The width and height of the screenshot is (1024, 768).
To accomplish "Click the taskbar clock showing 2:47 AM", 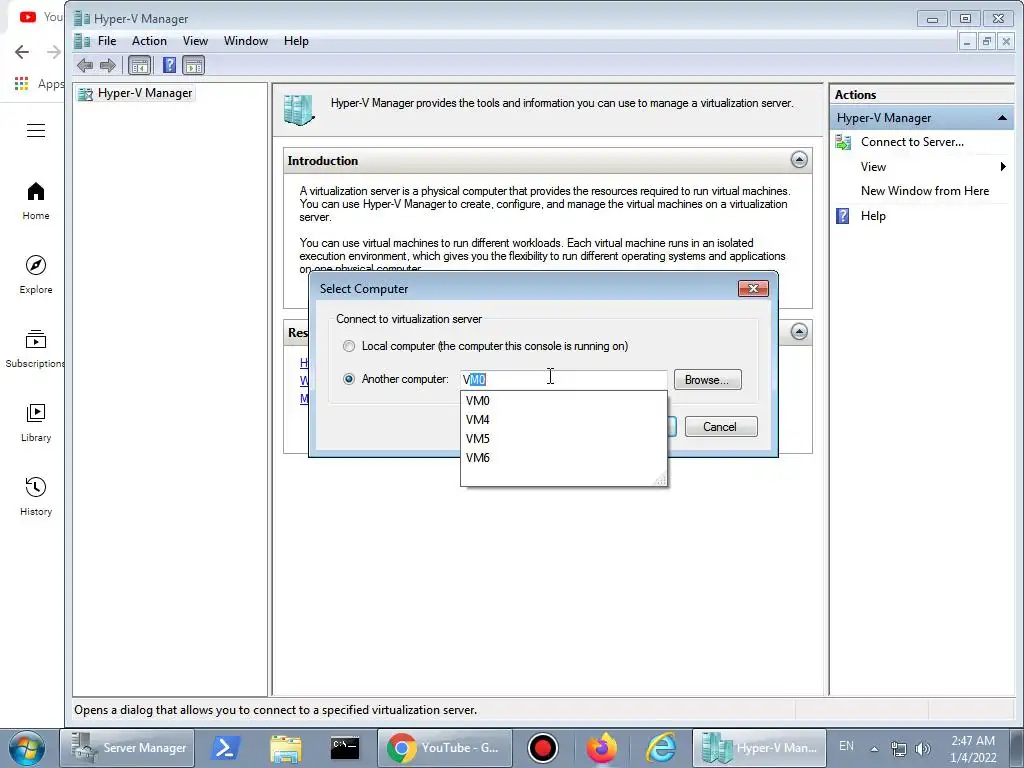I will coord(973,748).
